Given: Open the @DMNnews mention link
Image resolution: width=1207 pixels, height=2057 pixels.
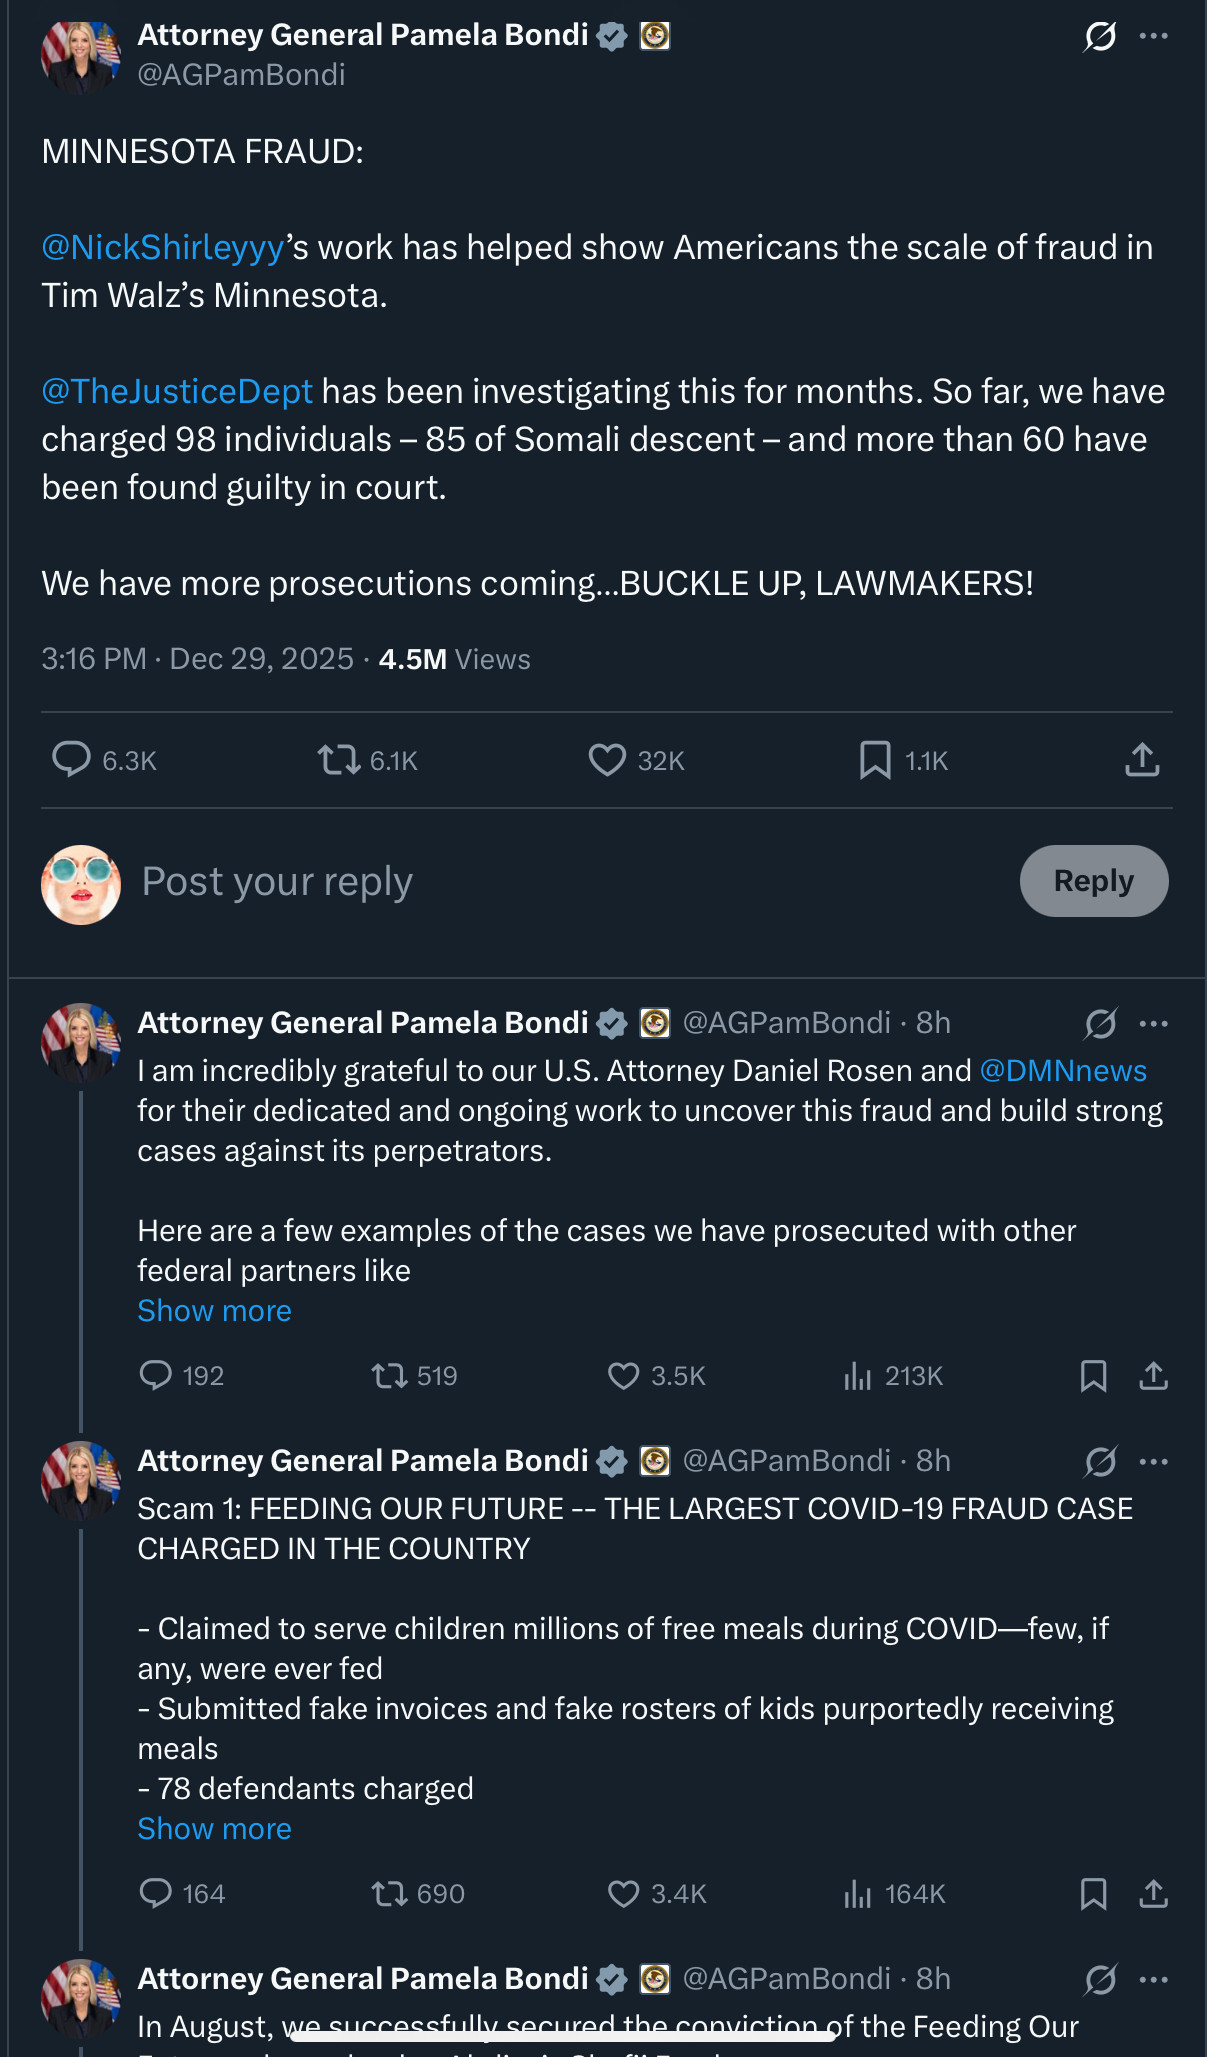Looking at the screenshot, I should (x=1062, y=1071).
